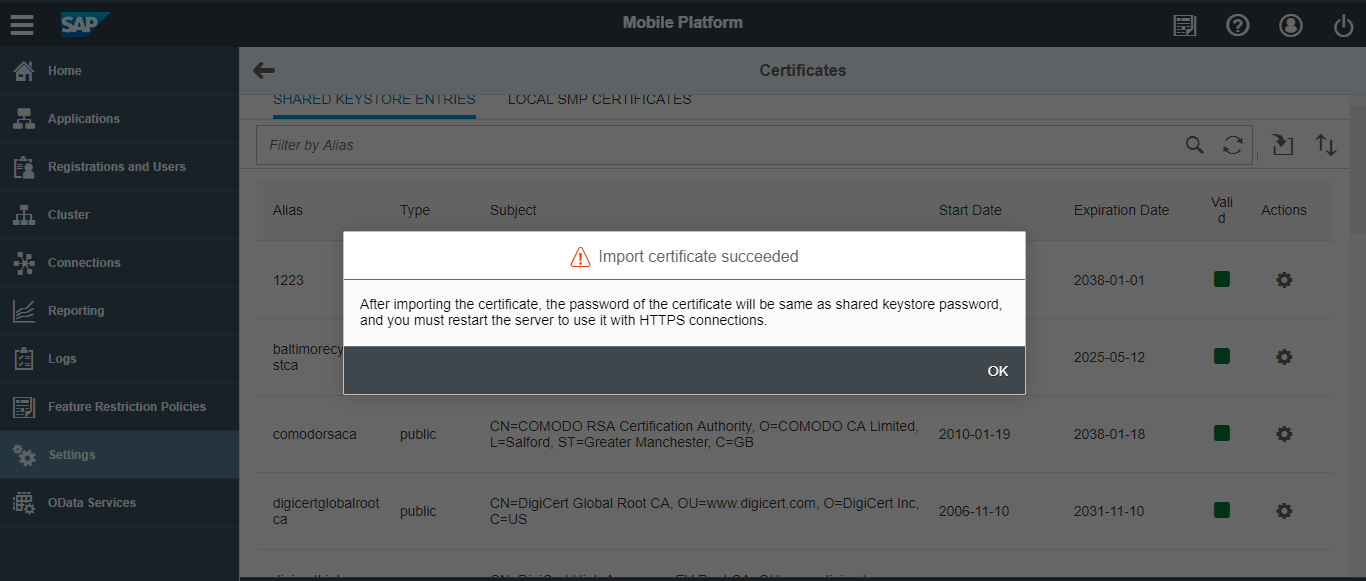
Task: Open actions gear for 1223 certificate
Action: point(1284,280)
